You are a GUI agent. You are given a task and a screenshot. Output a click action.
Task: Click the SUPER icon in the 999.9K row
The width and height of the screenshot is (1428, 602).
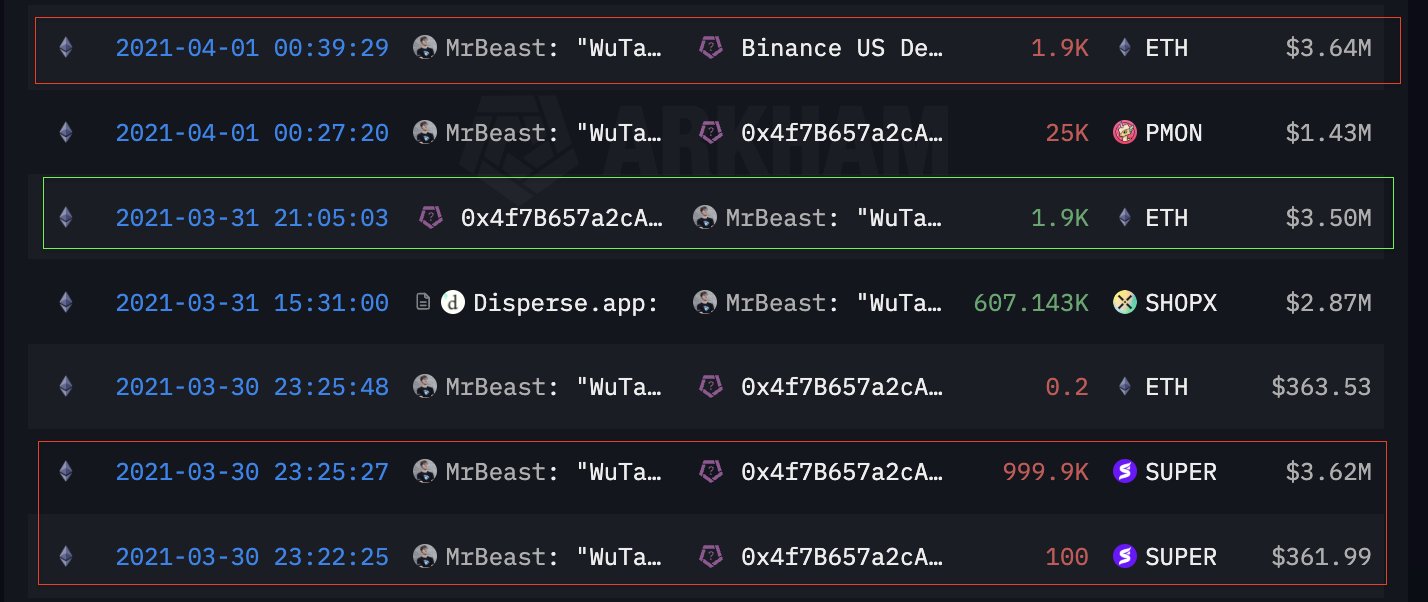tap(1124, 472)
